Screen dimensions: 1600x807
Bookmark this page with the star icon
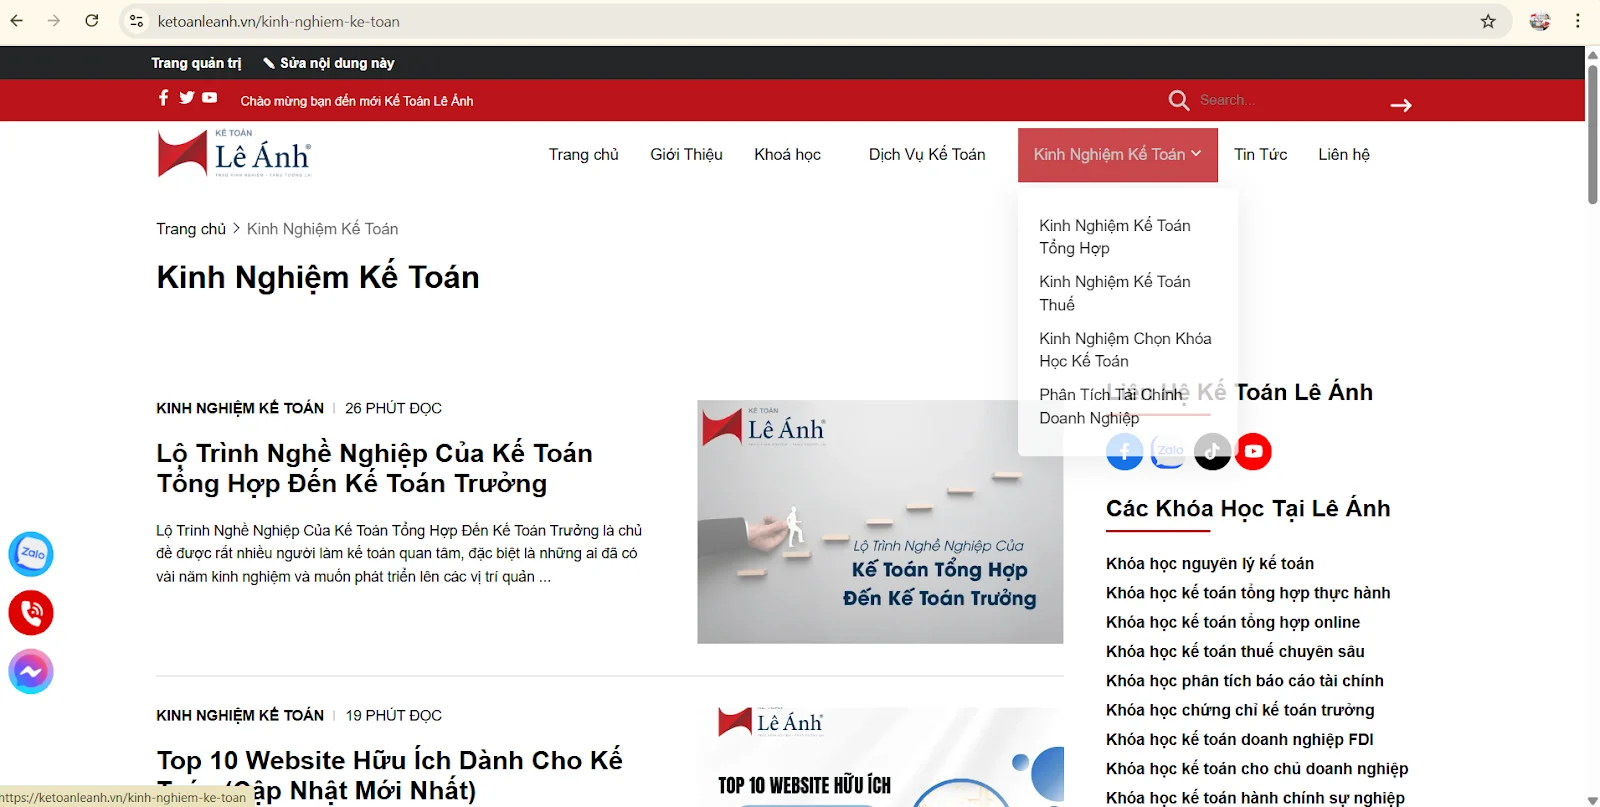coord(1488,21)
